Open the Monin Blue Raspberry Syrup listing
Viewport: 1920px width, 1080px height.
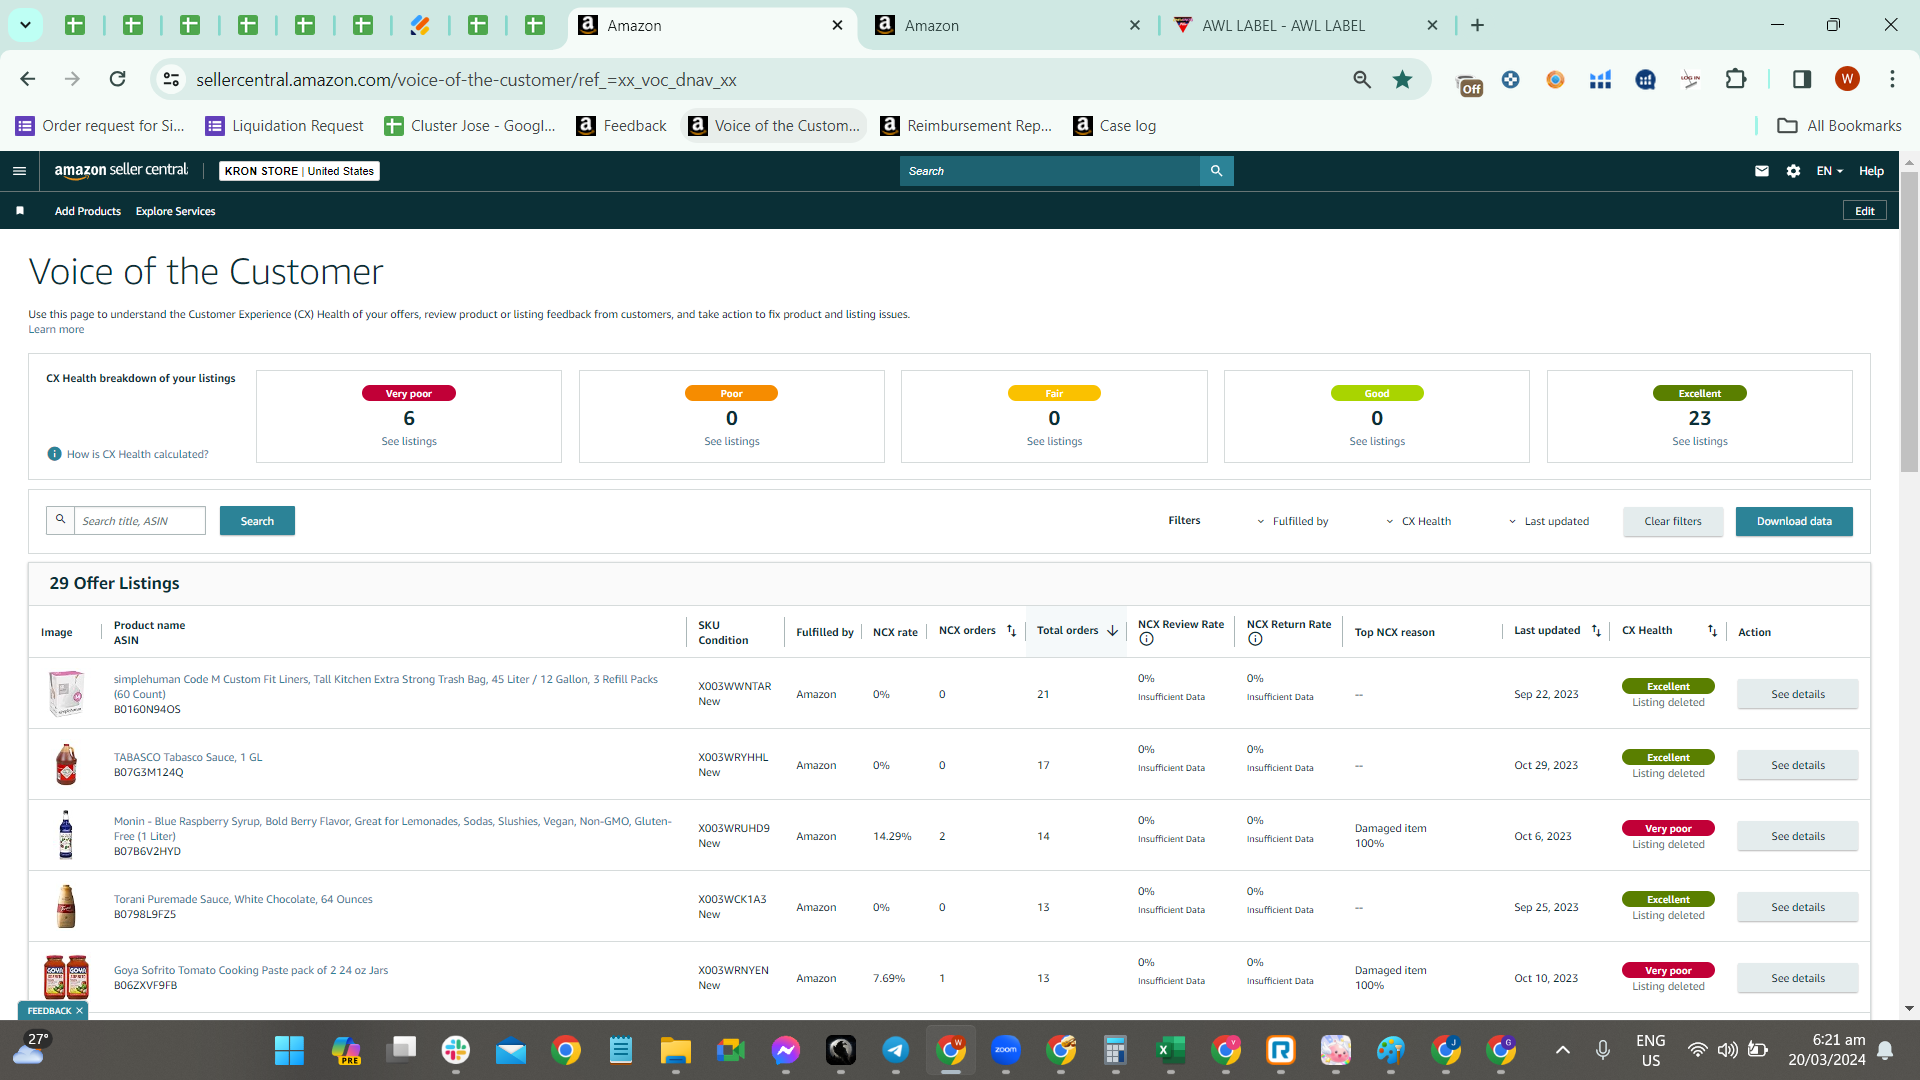tap(392, 828)
